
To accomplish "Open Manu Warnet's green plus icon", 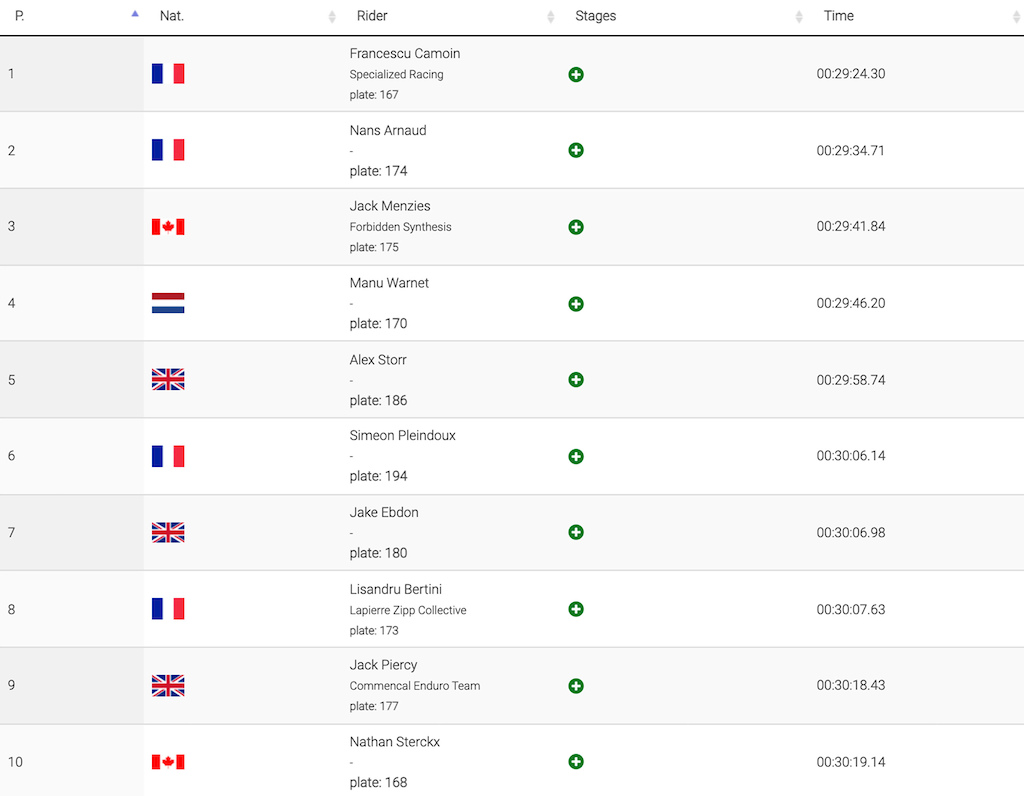I will point(575,304).
